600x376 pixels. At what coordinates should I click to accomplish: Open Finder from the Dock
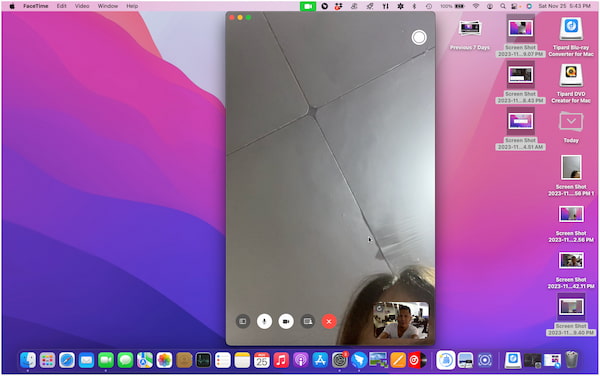pyautogui.click(x=28, y=360)
